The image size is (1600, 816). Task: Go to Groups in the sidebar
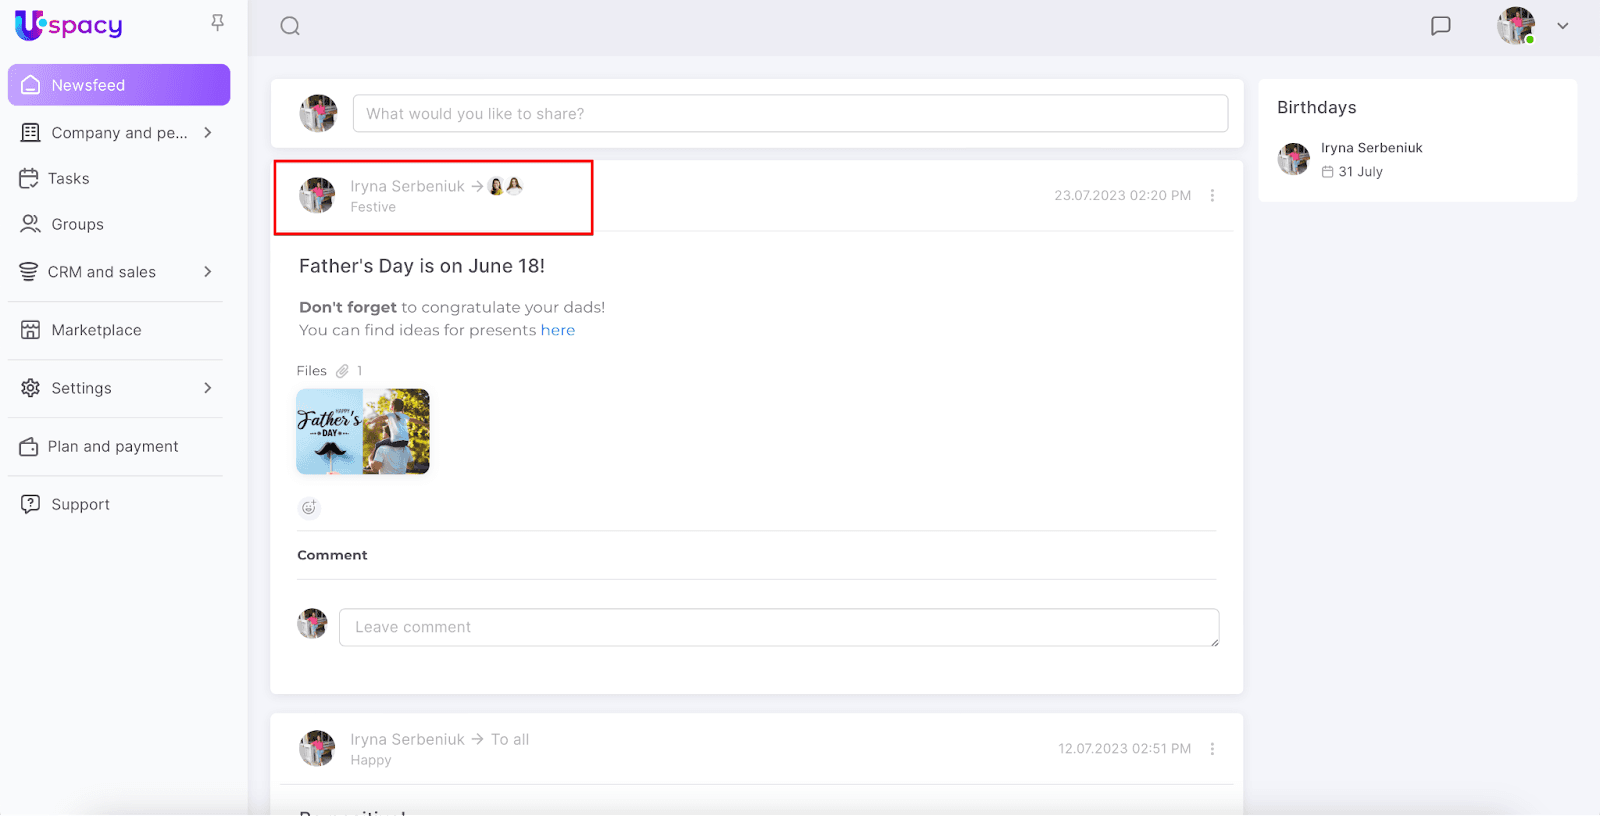click(77, 225)
